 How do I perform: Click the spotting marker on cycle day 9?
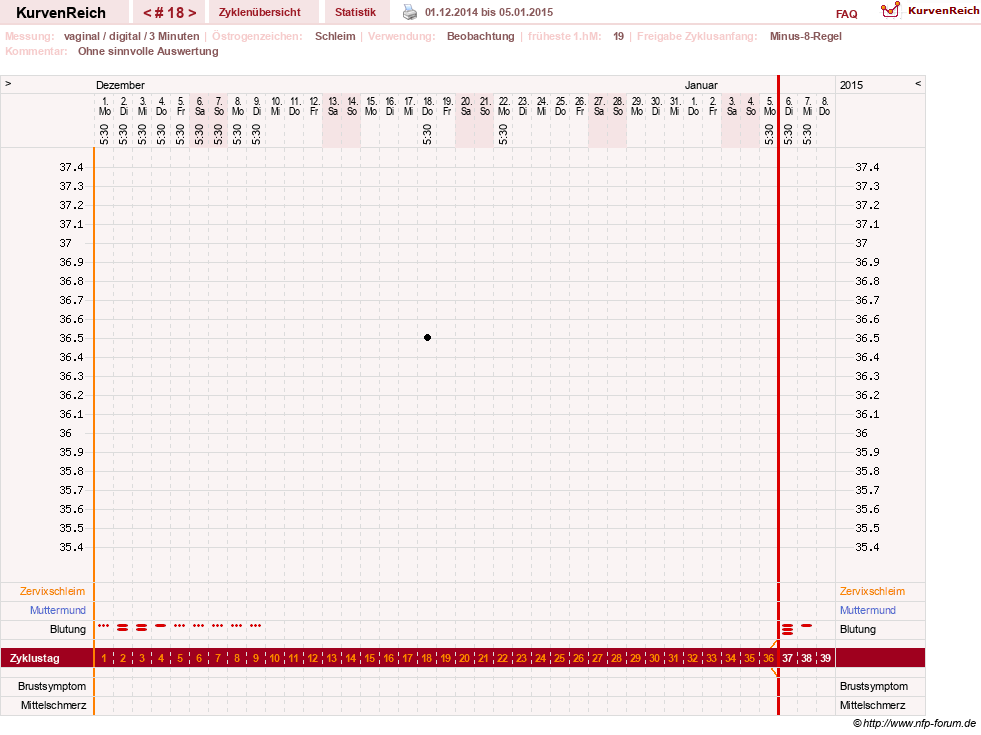click(255, 626)
